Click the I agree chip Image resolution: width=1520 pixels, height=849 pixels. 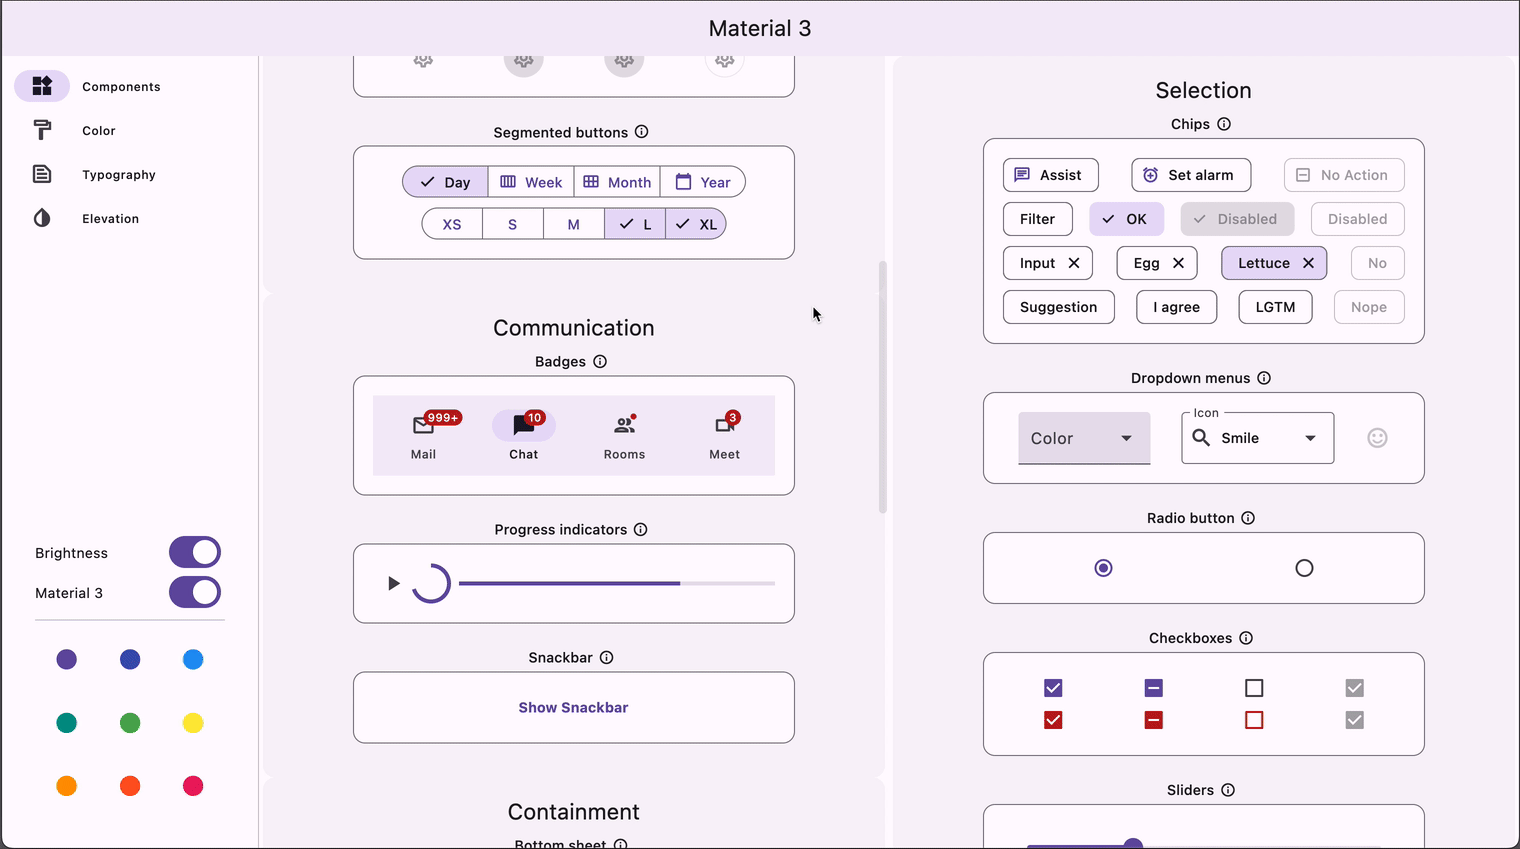coord(1177,307)
